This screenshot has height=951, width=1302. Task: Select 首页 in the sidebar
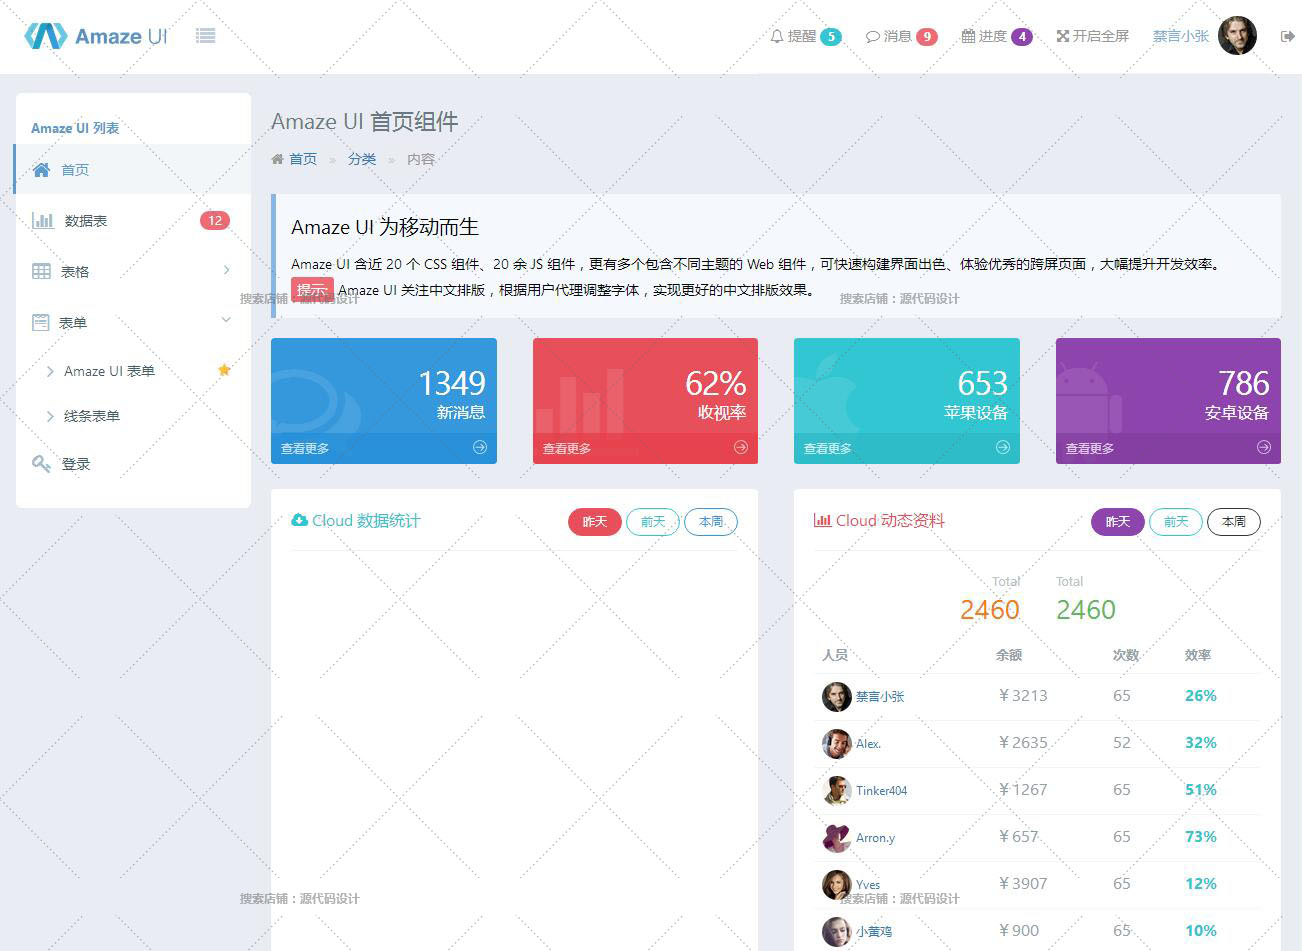pos(75,170)
